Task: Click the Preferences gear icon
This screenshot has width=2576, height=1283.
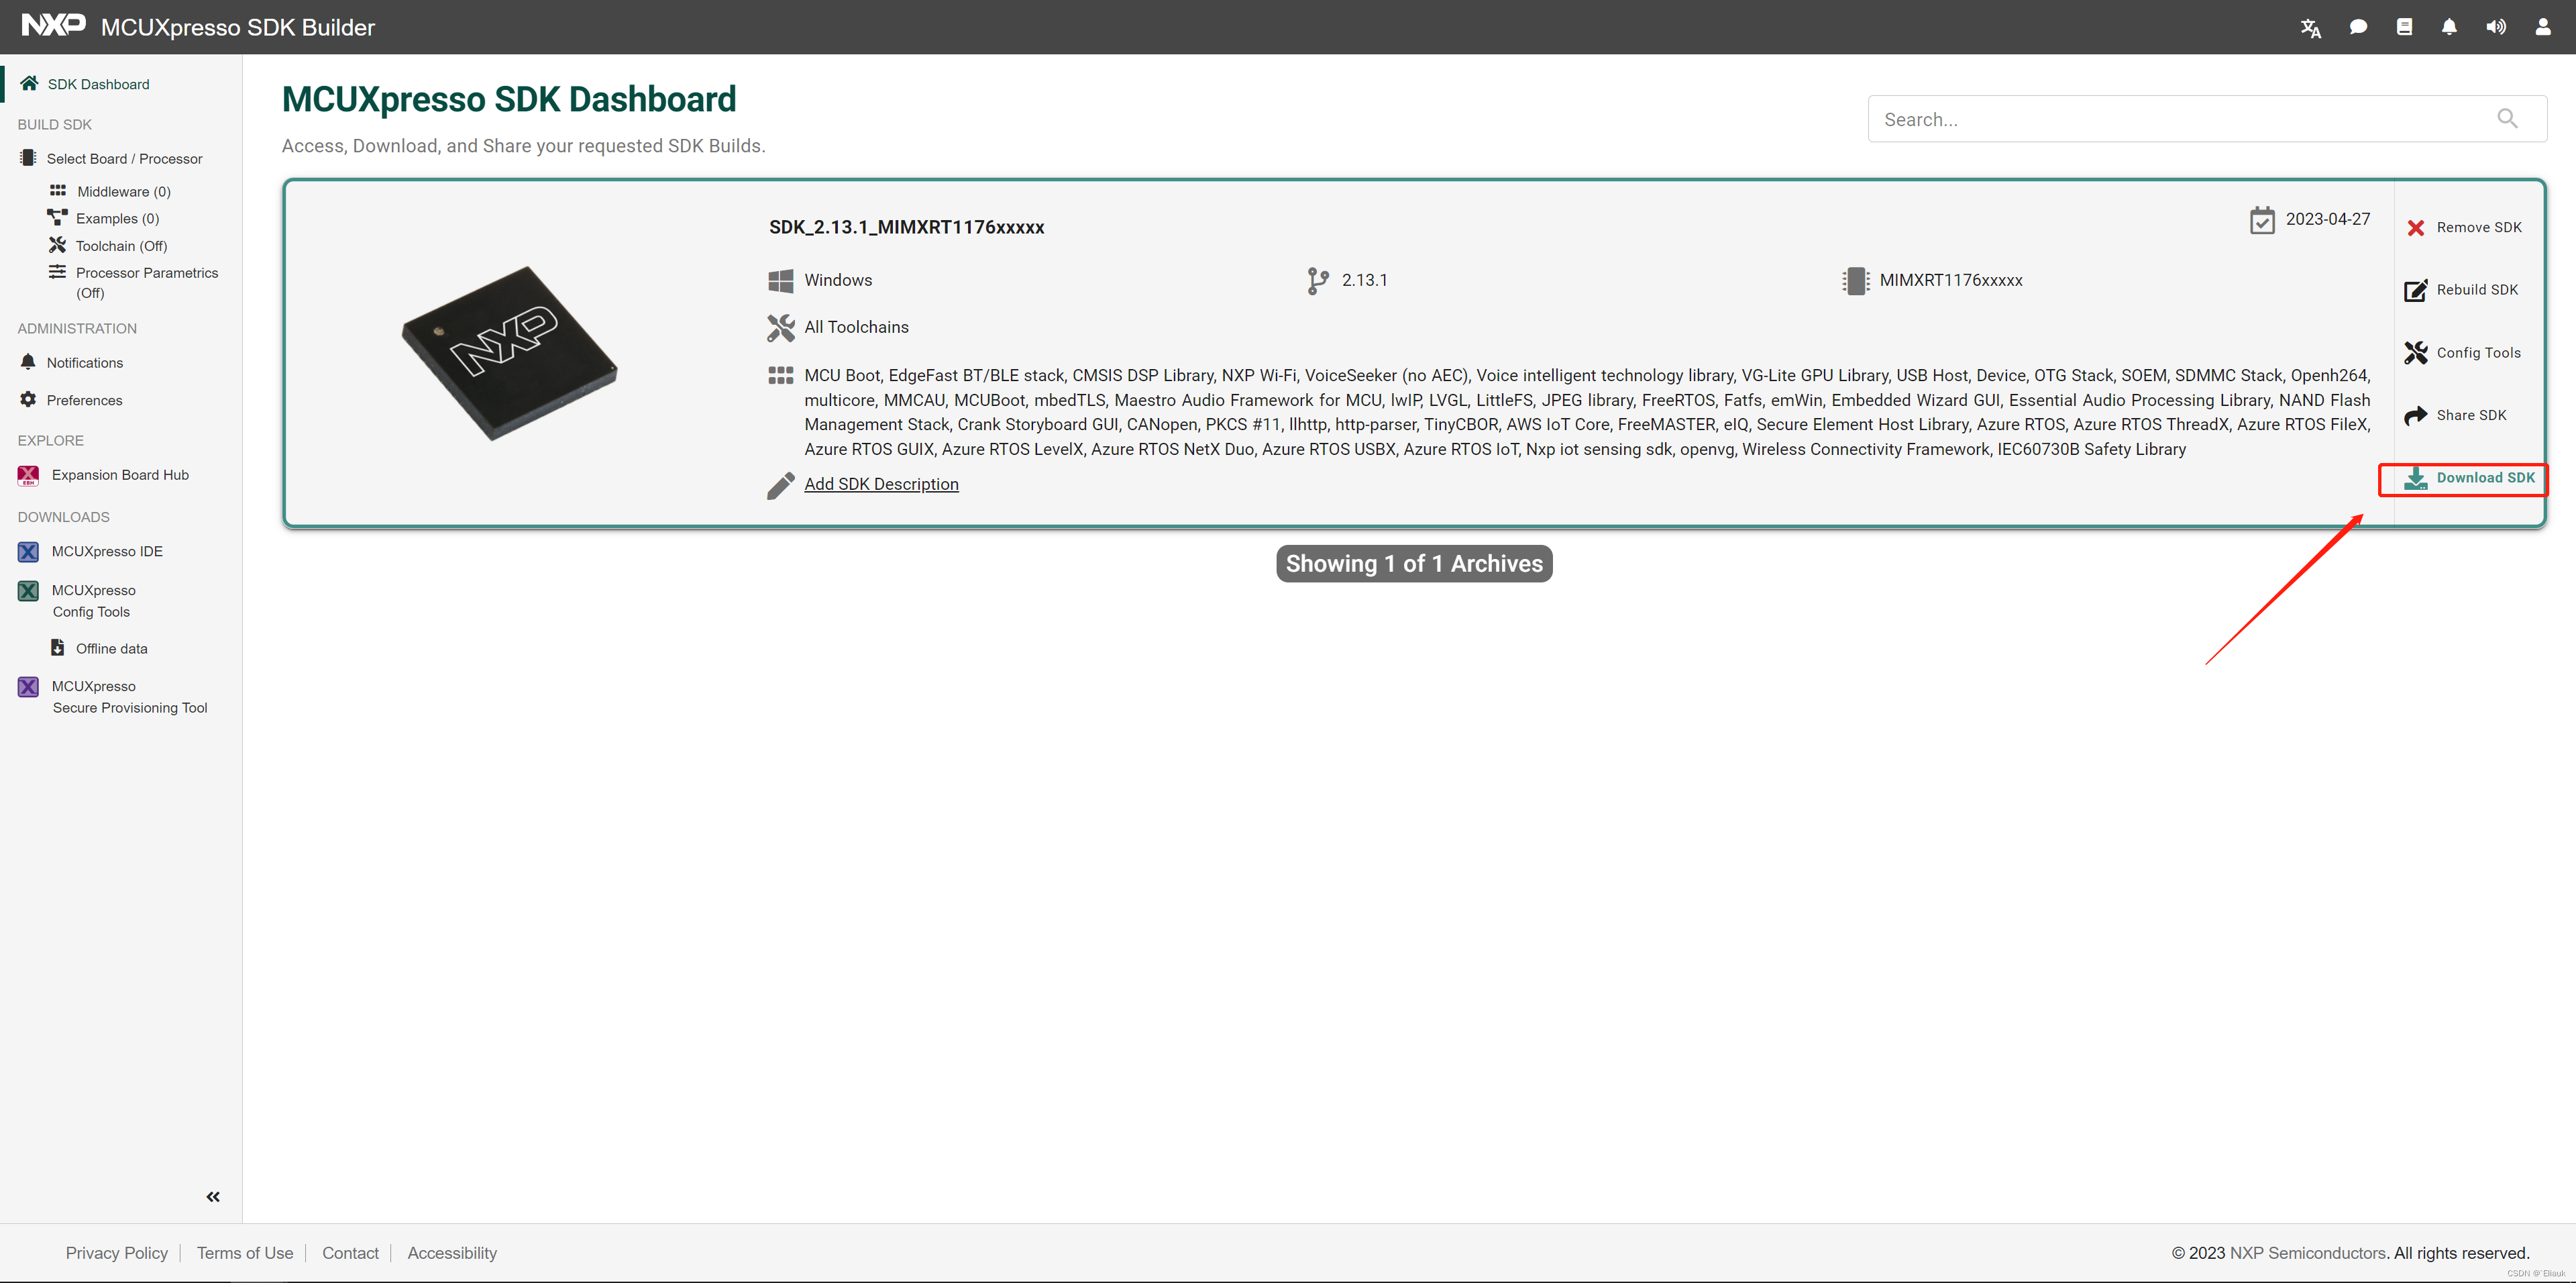Action: [28, 400]
